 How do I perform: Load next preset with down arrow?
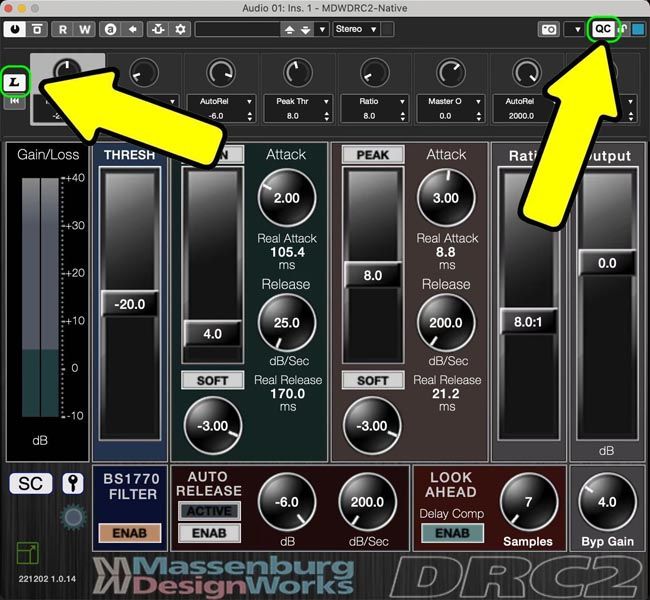coord(306,29)
